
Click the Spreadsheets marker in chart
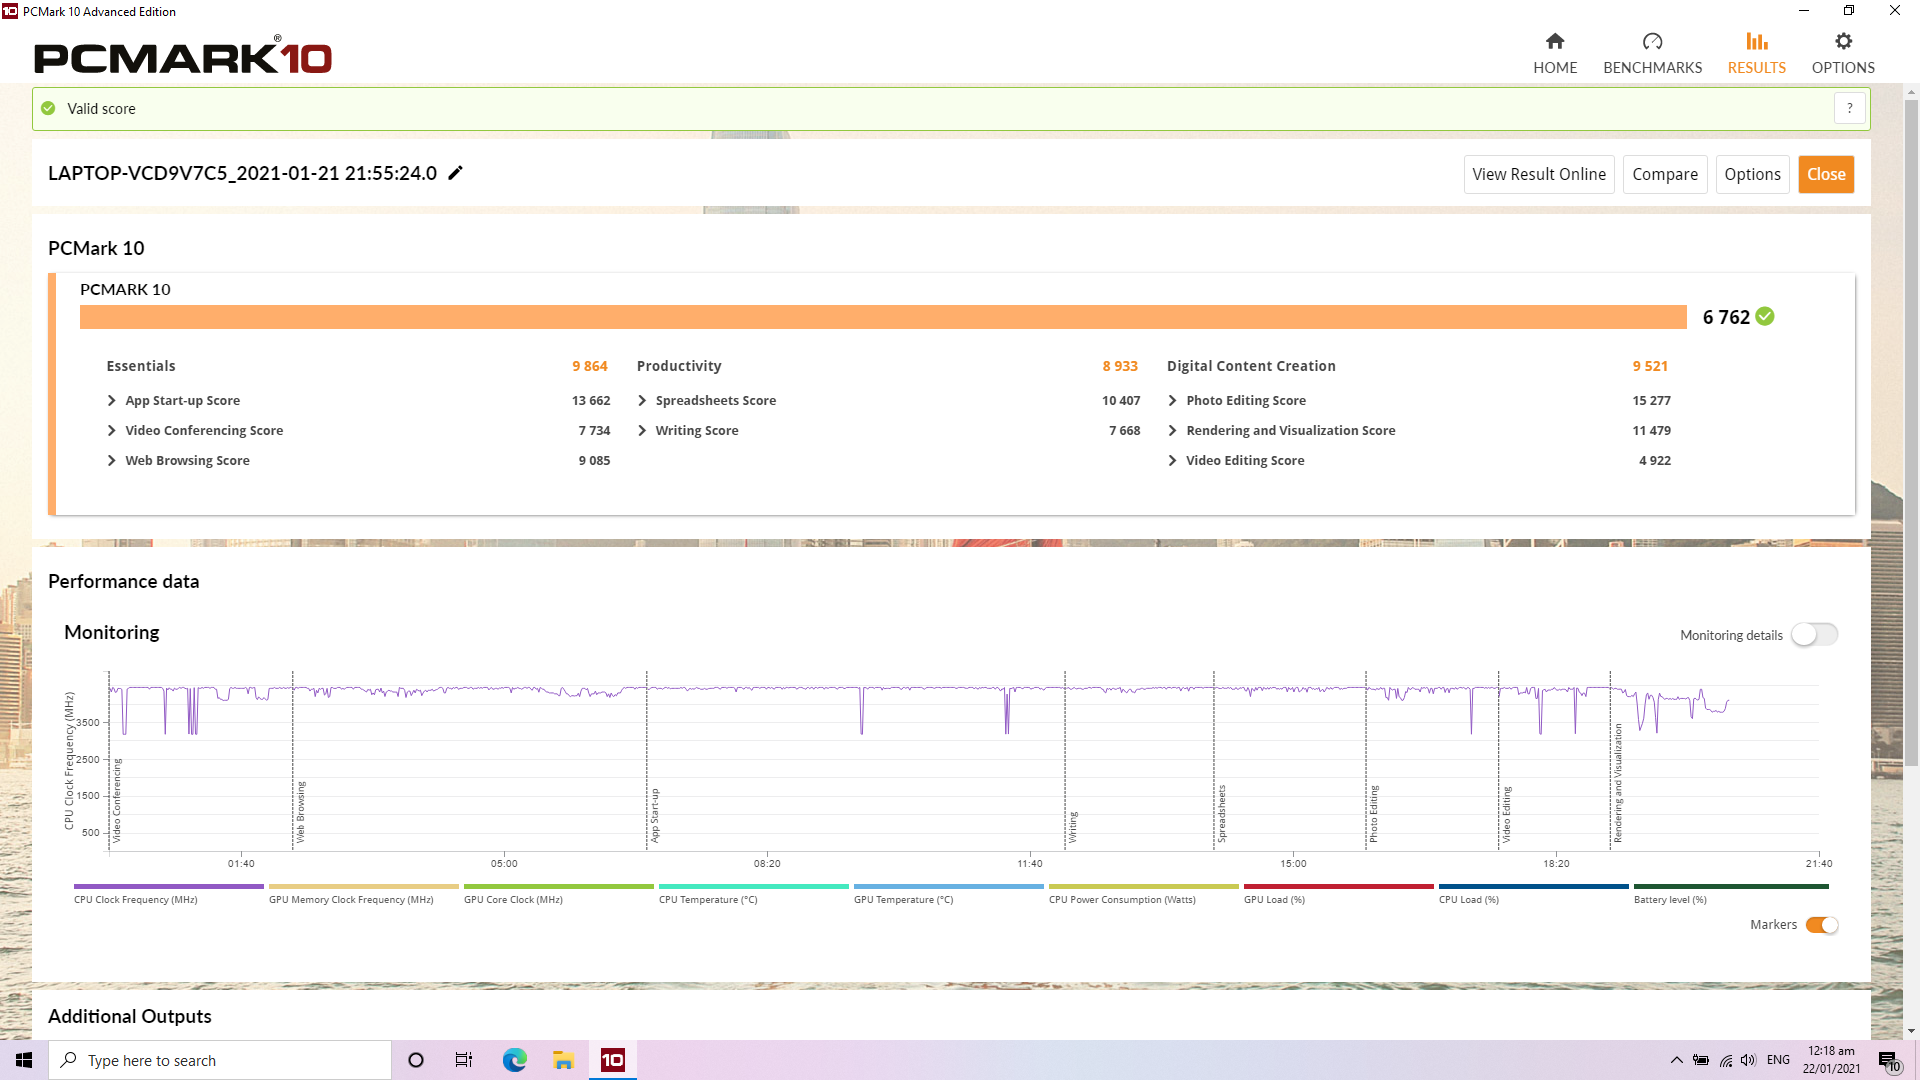(1221, 813)
